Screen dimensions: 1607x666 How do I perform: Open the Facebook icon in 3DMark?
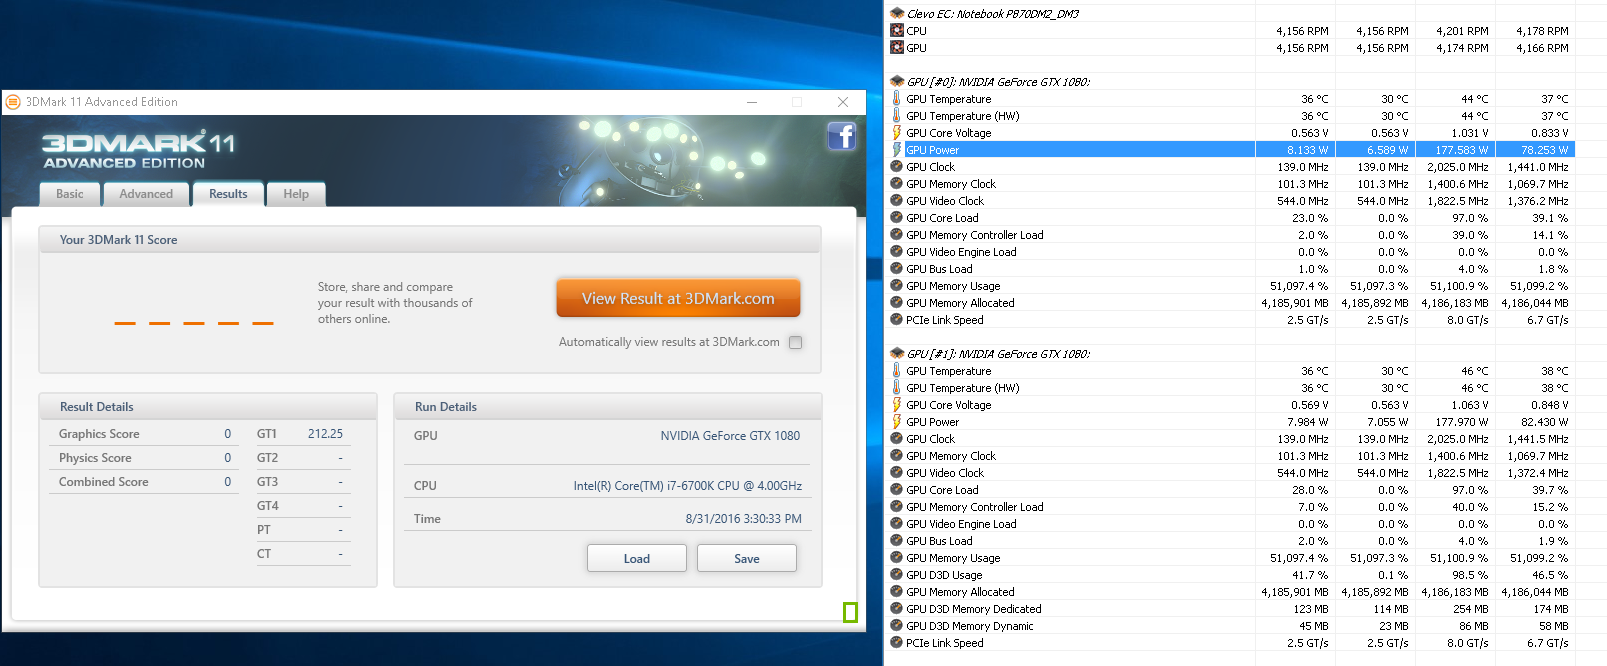[841, 136]
